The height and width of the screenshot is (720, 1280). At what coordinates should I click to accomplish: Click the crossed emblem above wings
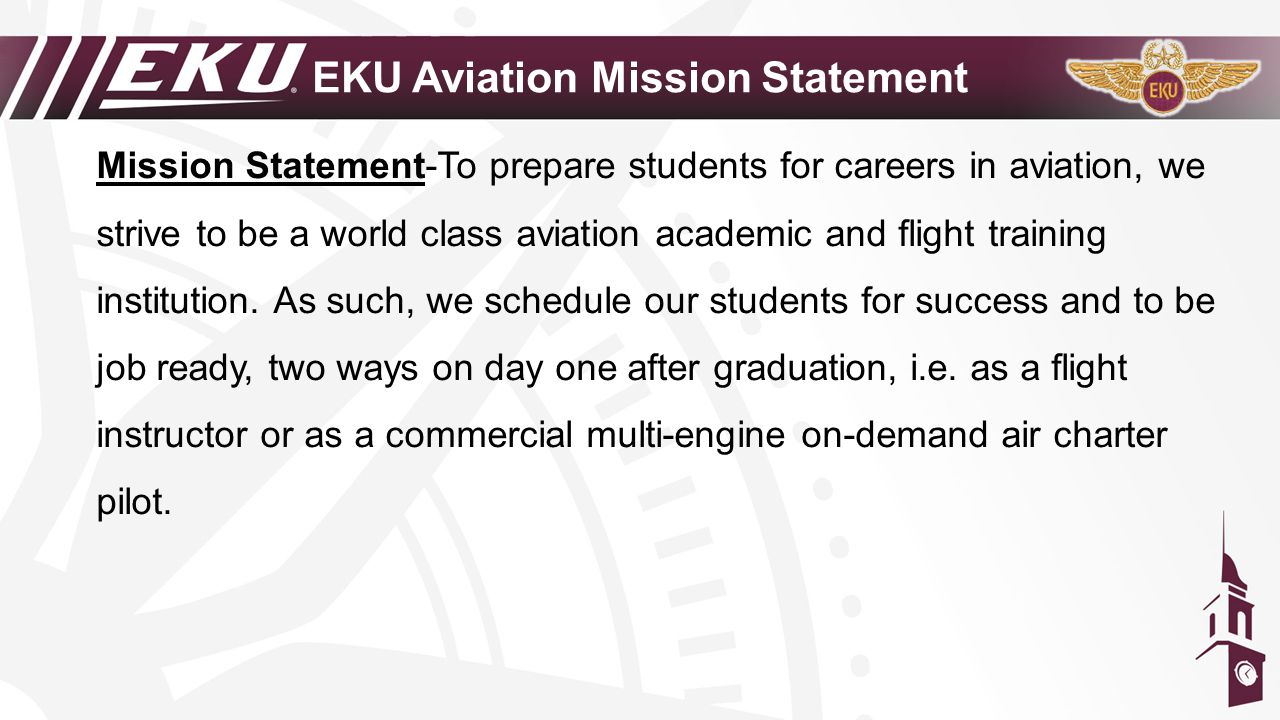1162,54
